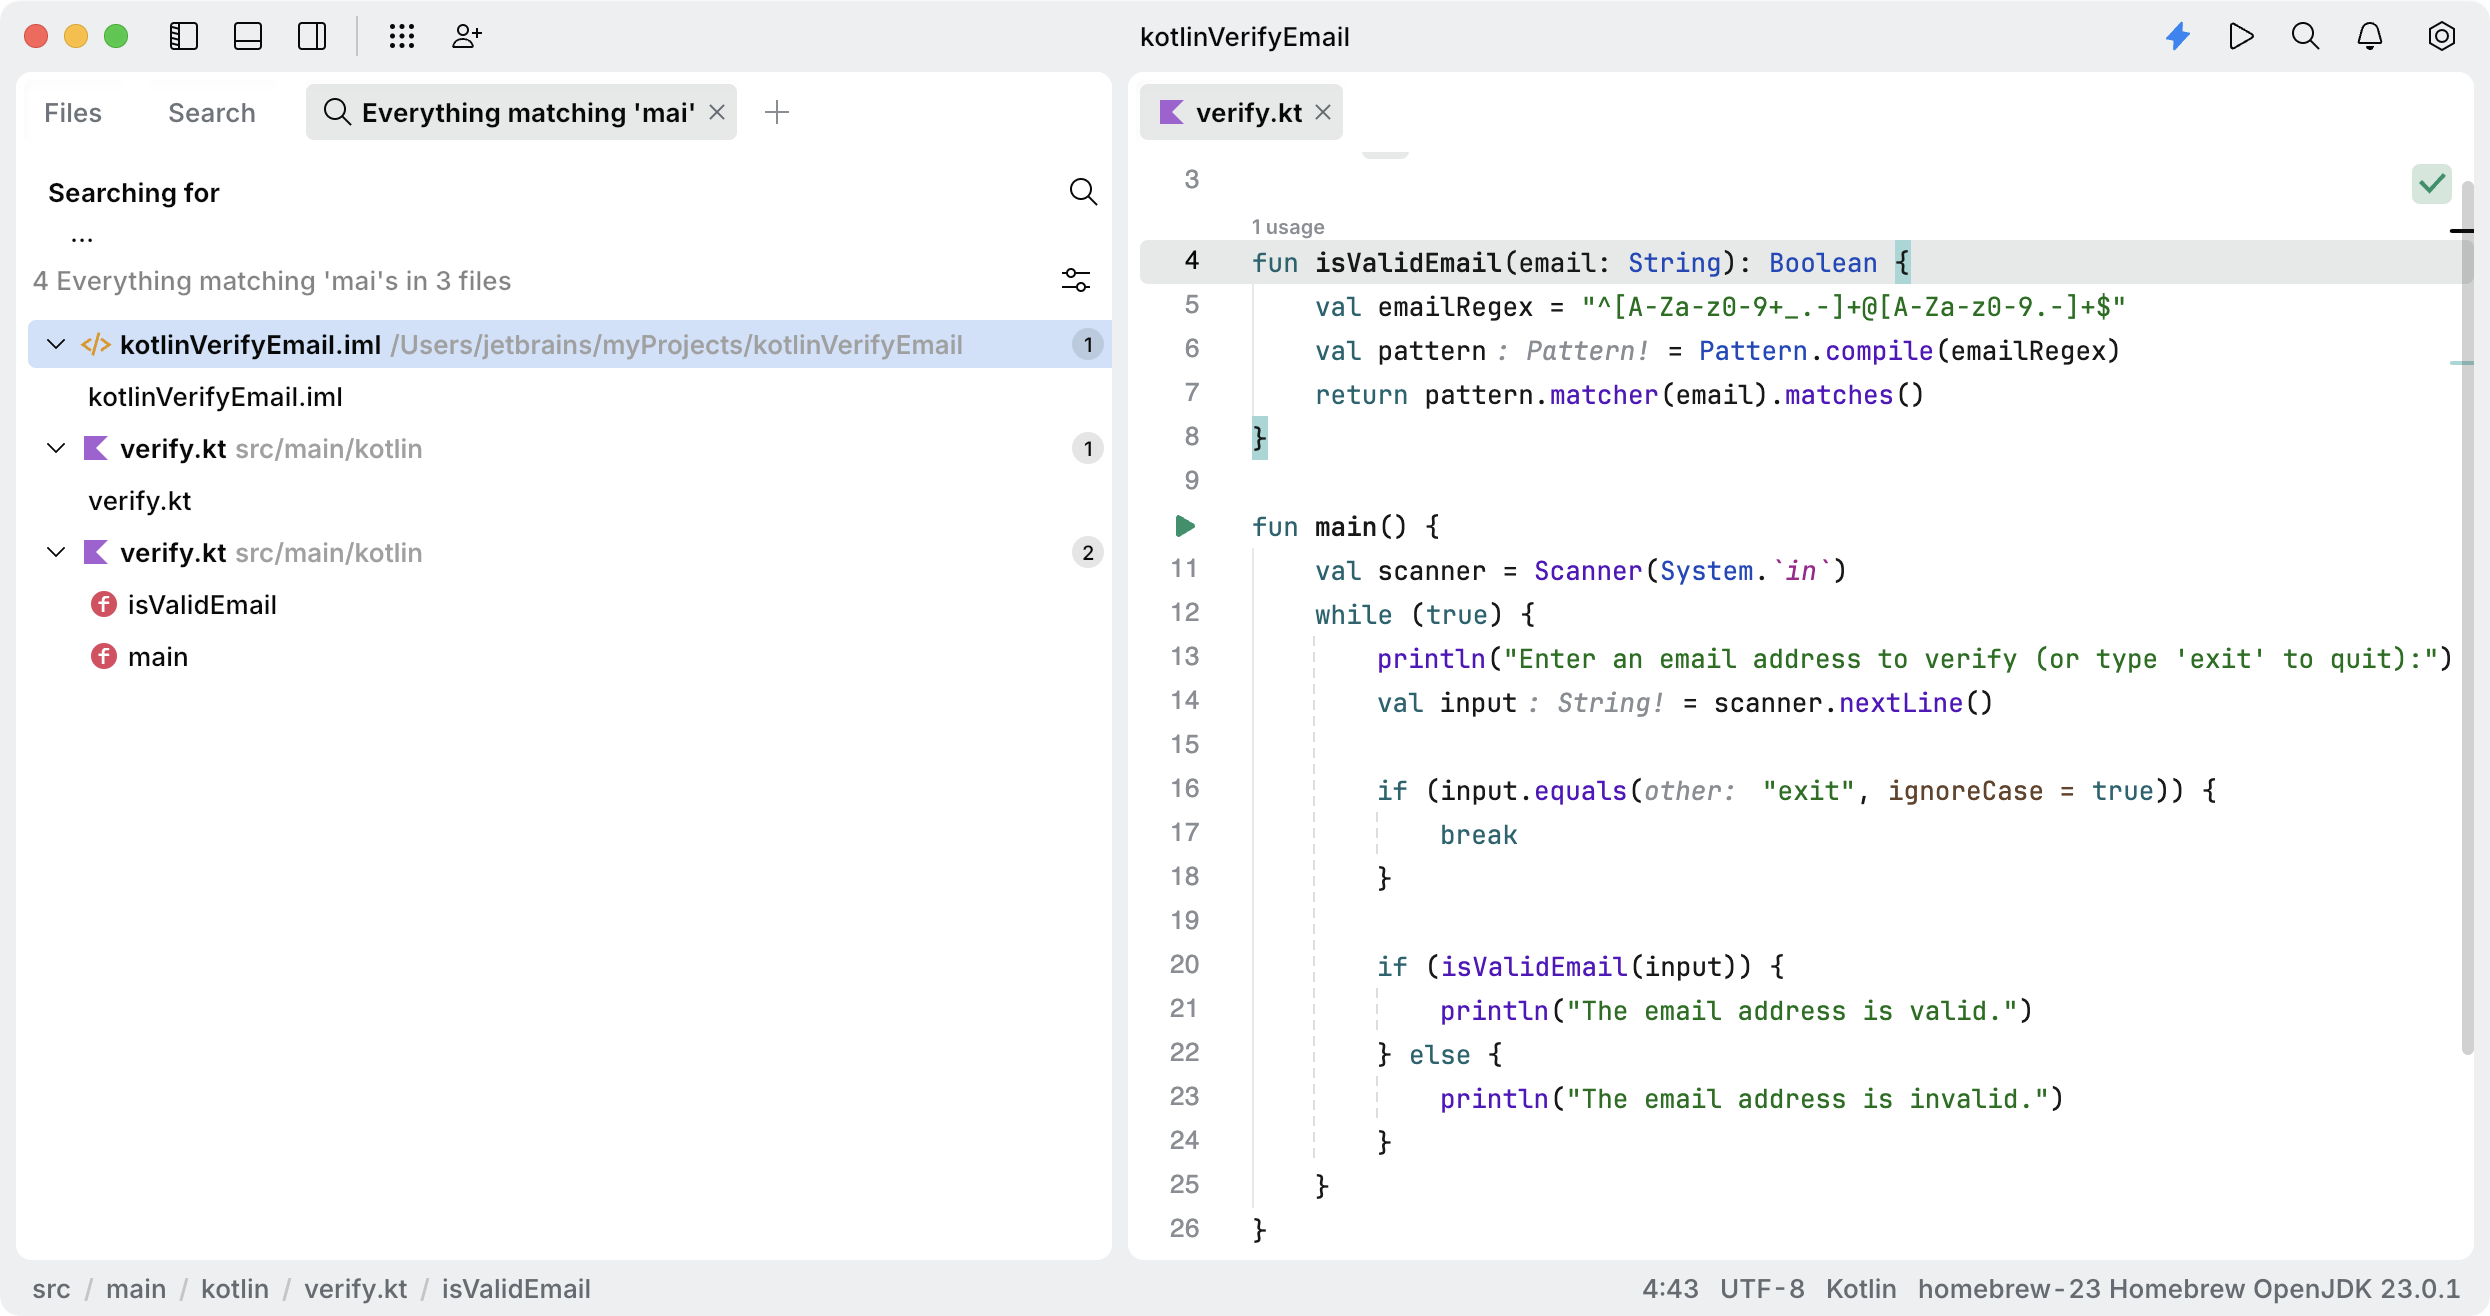Open the notifications bell
The image size is (2490, 1316).
coord(2370,37)
